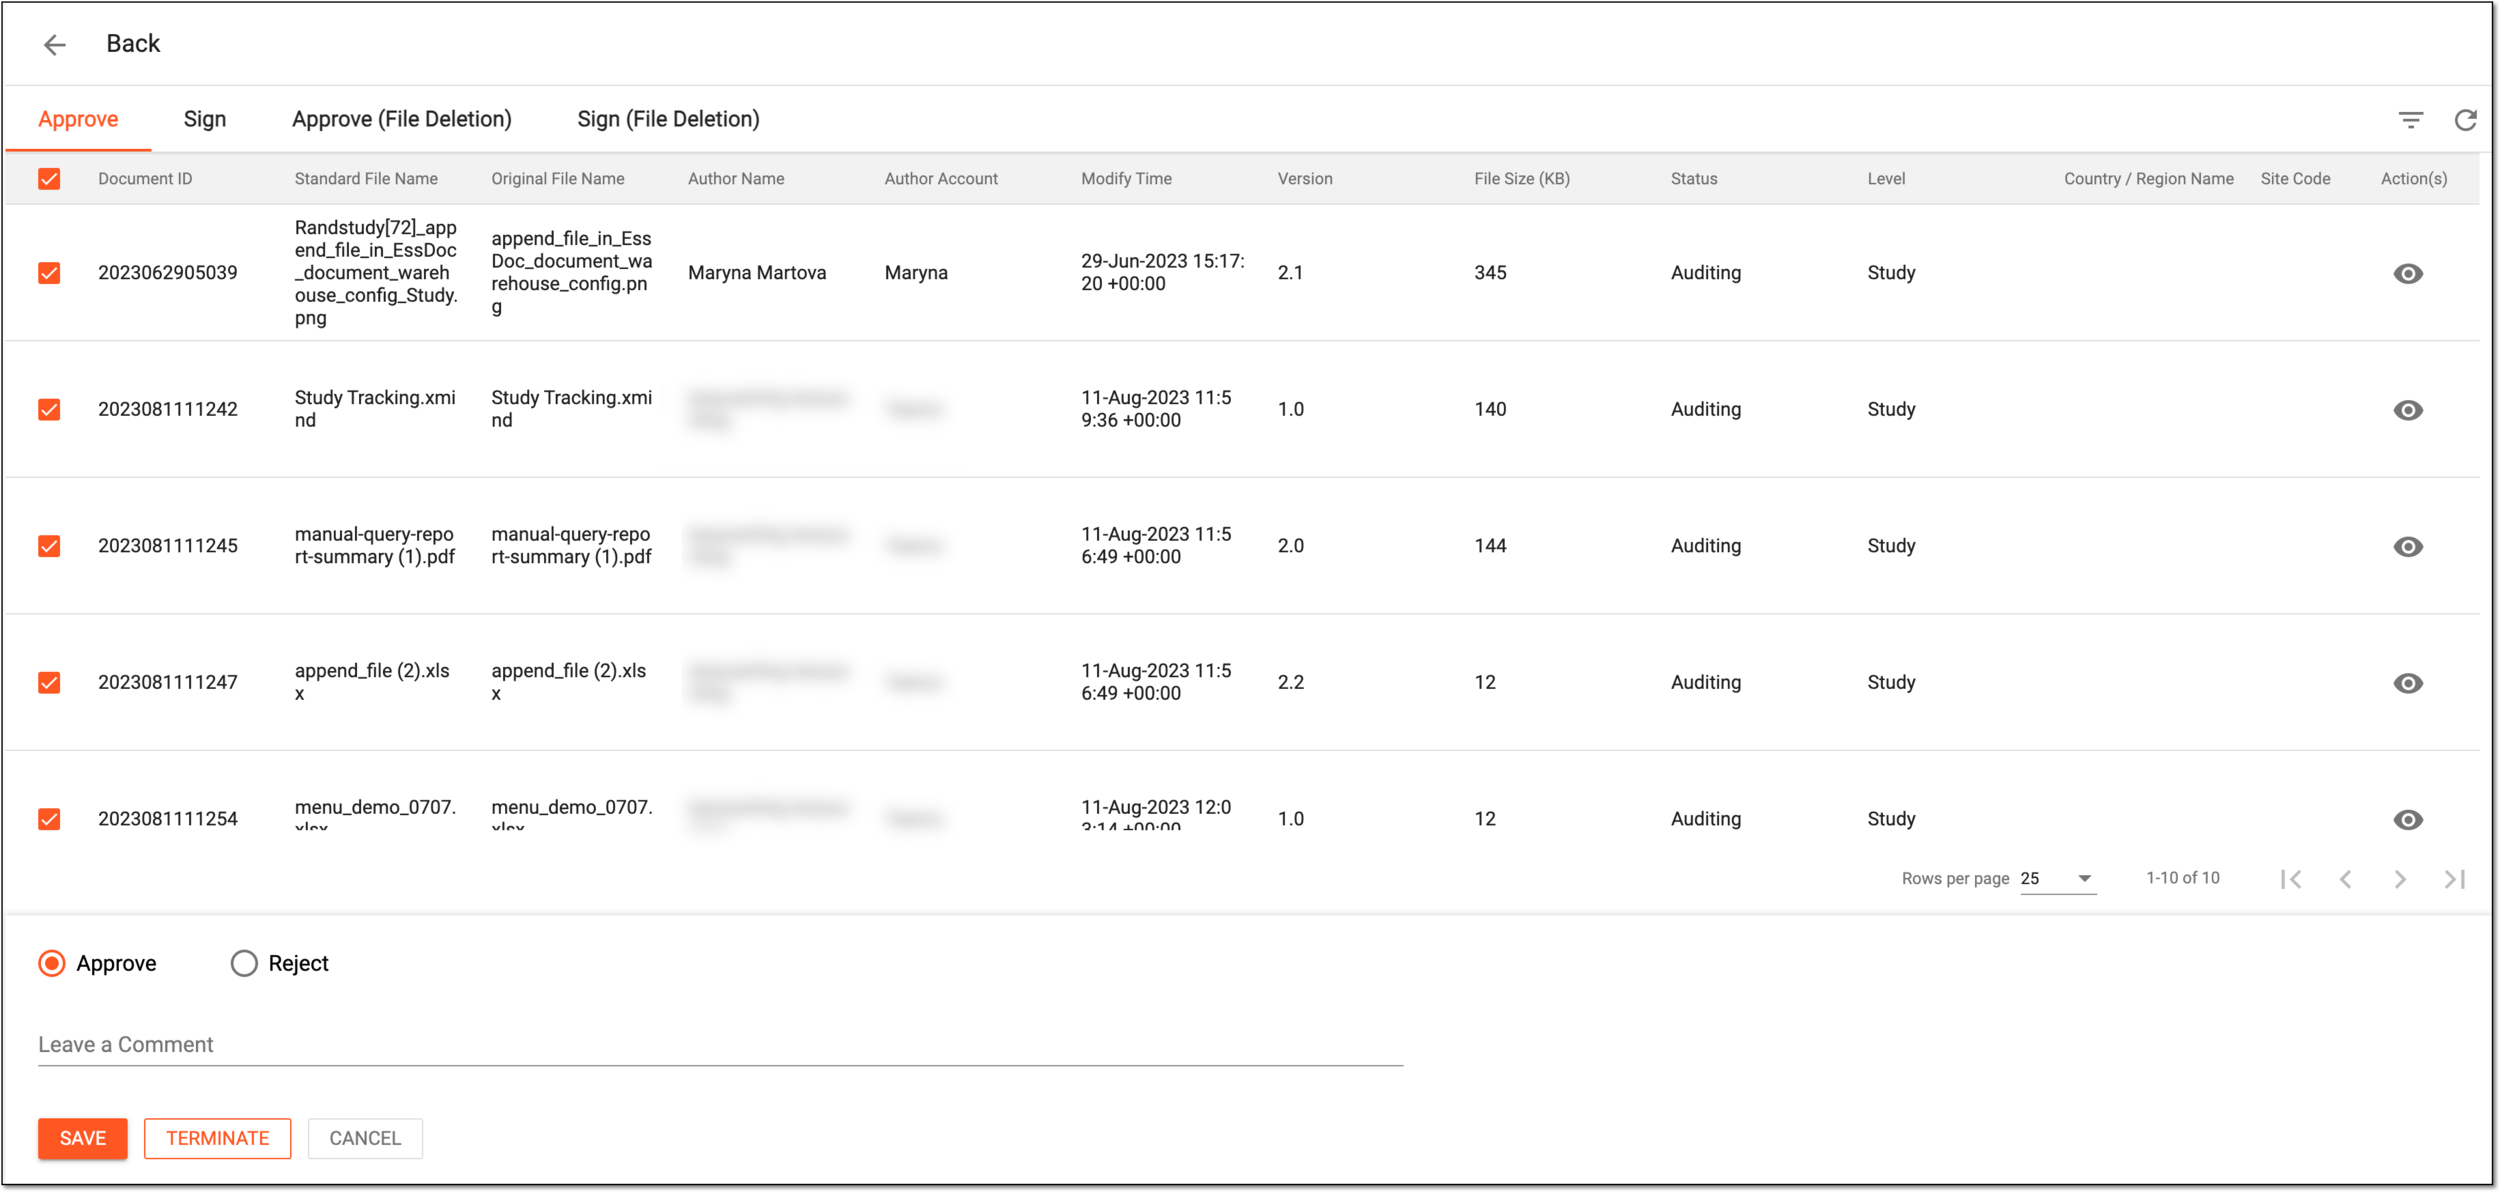Image resolution: width=2500 pixels, height=1192 pixels.
Task: Click the 29-Jun-2023 modify time cell
Action: click(1163, 272)
